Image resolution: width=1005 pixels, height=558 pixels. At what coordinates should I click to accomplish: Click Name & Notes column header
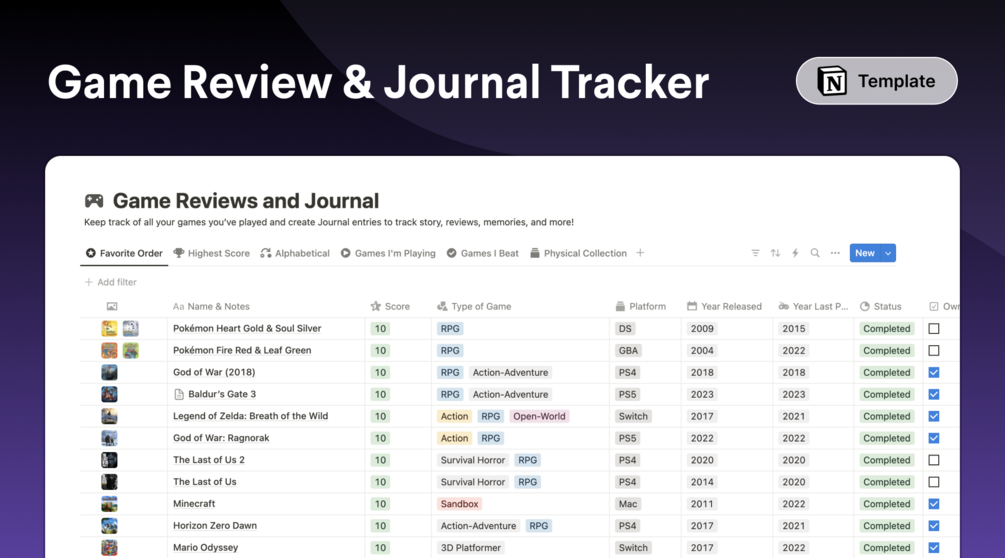pos(212,306)
